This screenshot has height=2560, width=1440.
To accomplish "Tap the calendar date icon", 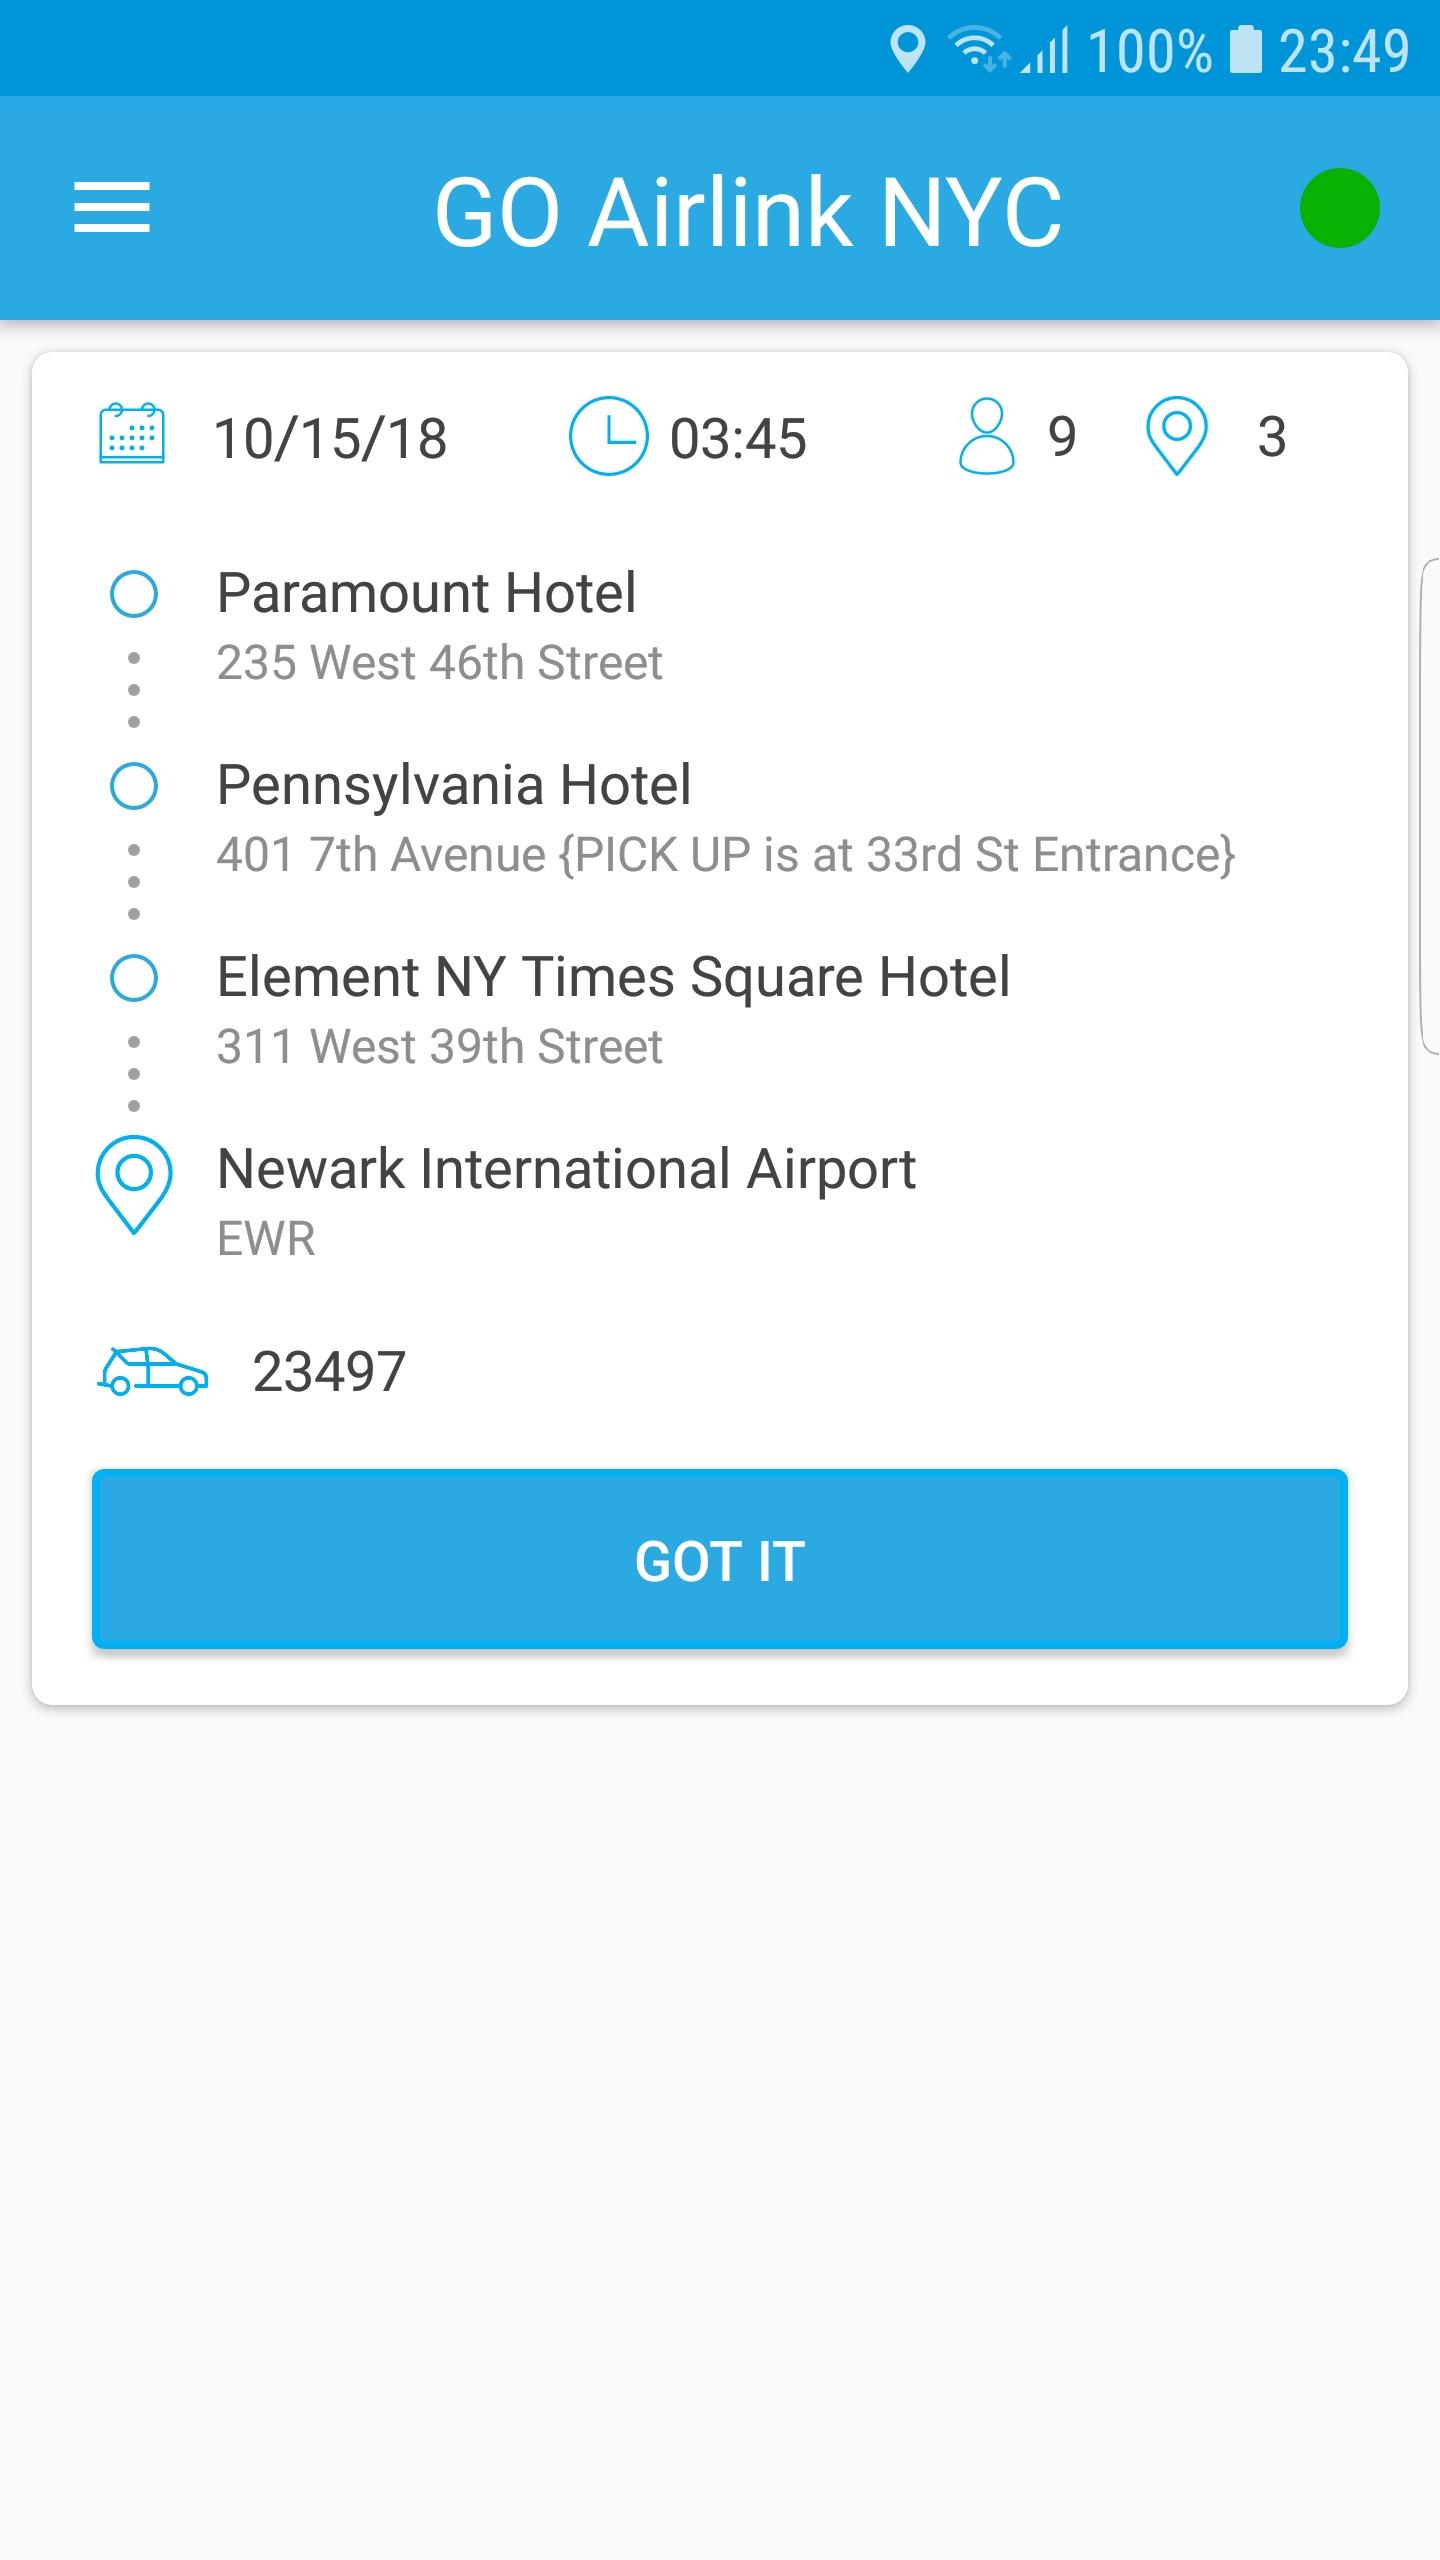I will [132, 434].
